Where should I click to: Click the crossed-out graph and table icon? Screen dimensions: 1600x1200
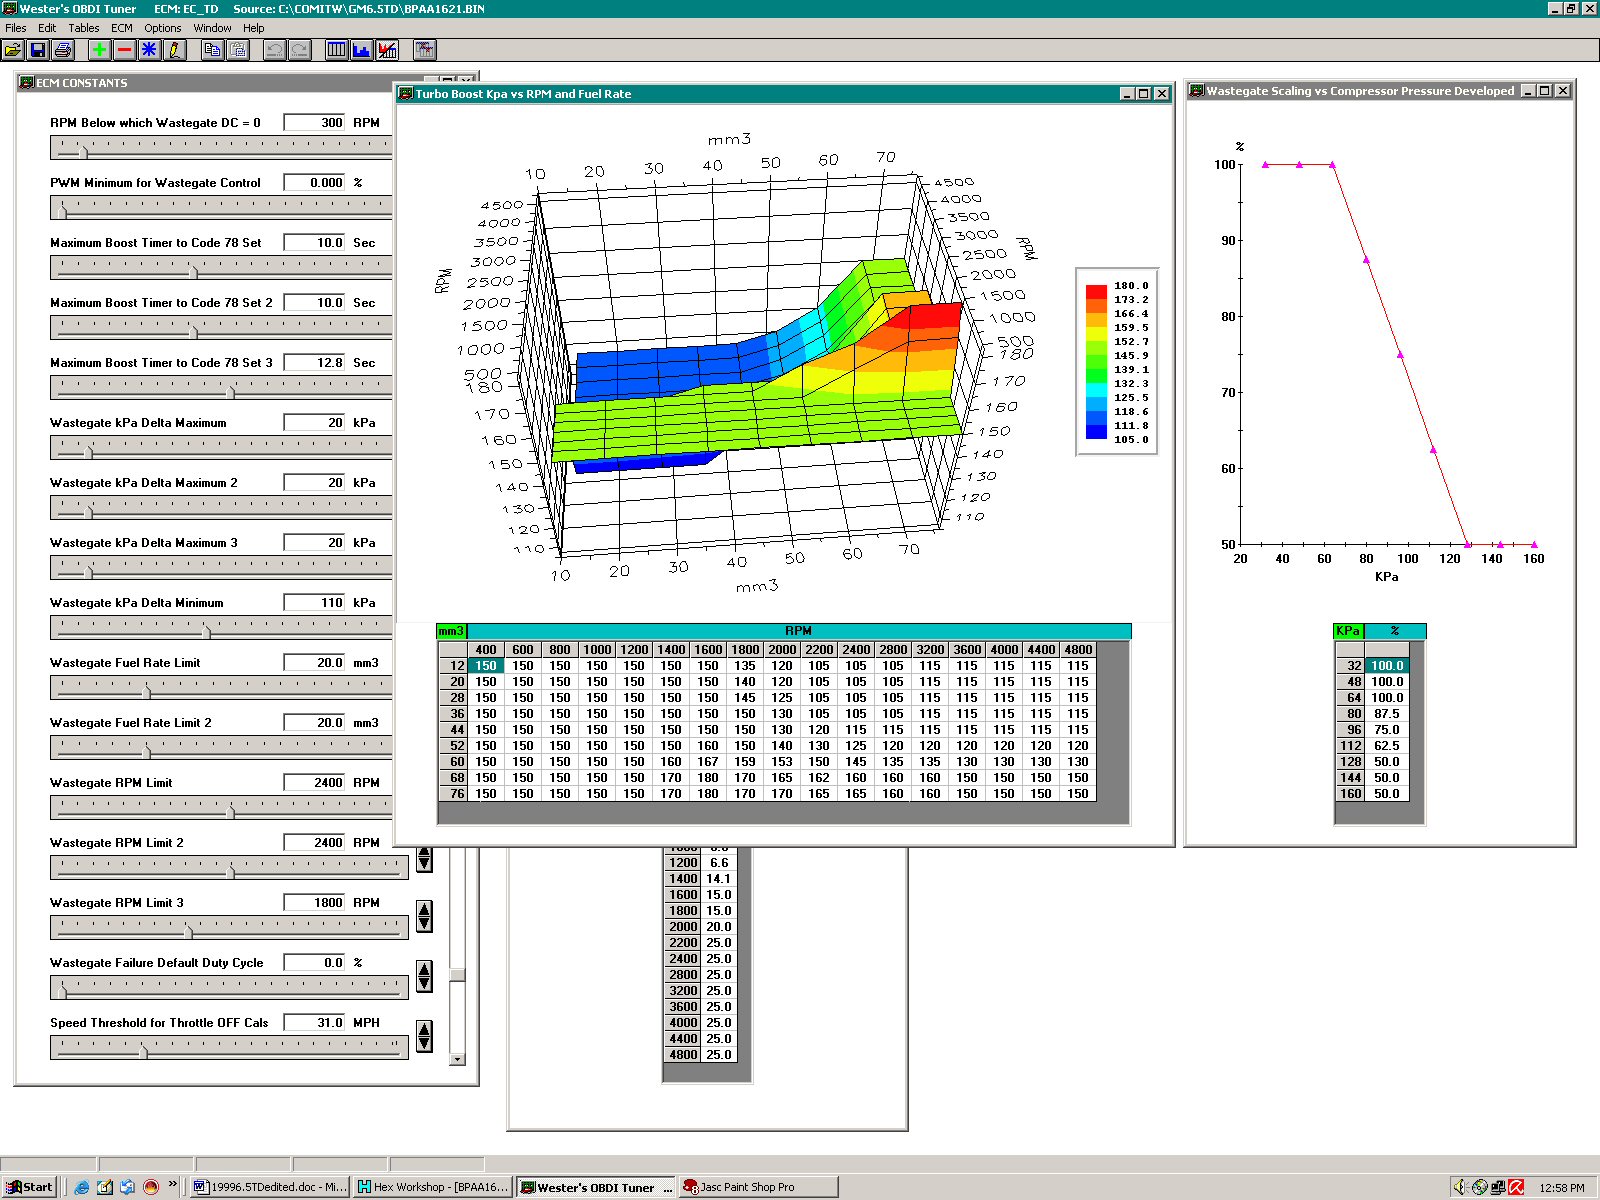tap(387, 49)
